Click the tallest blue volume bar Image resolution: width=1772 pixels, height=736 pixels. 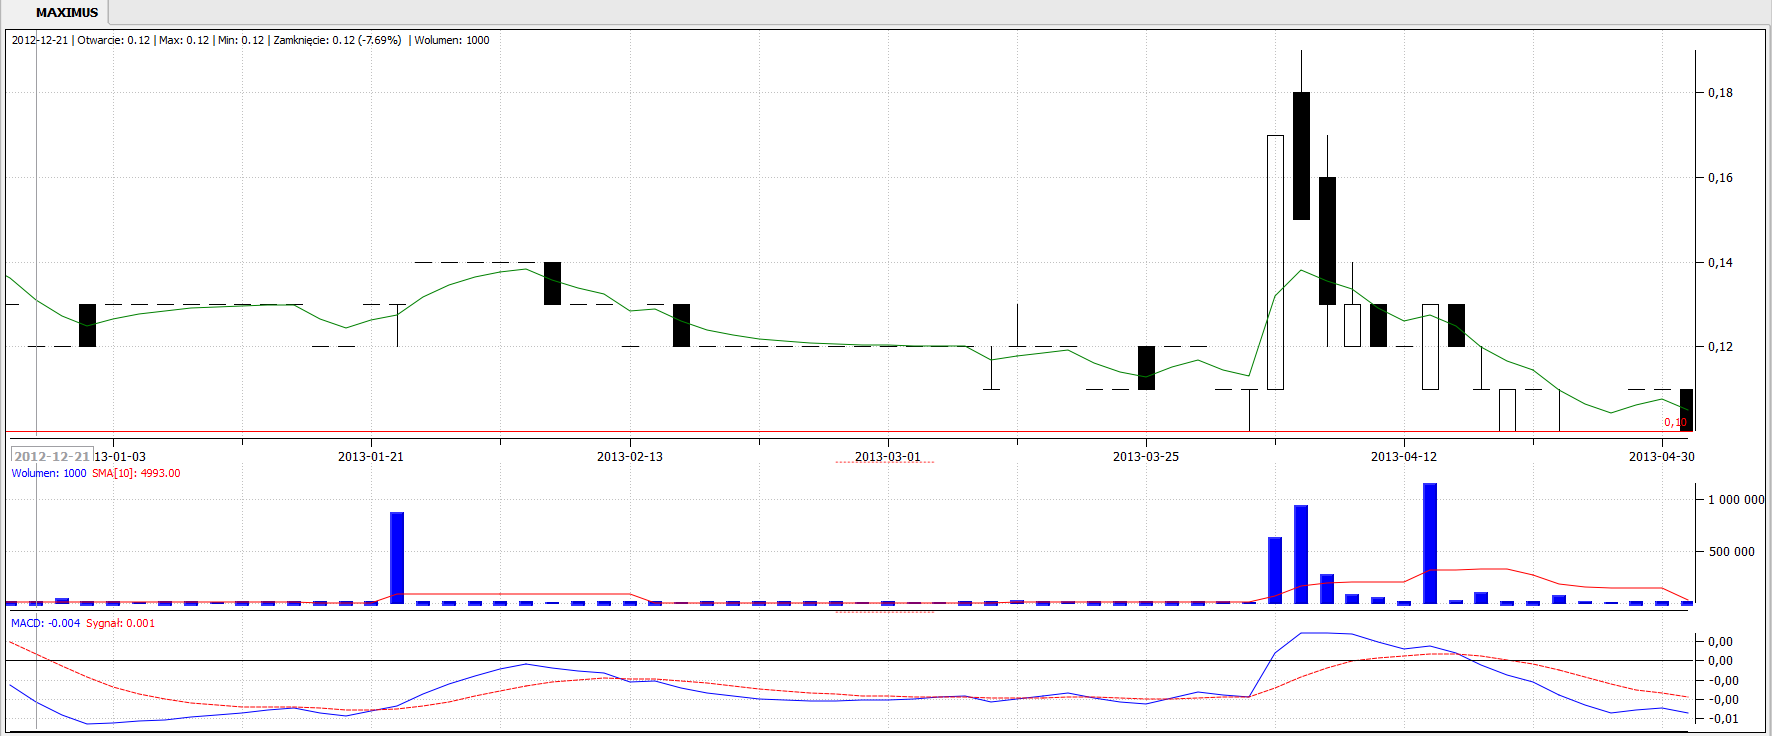click(1430, 543)
